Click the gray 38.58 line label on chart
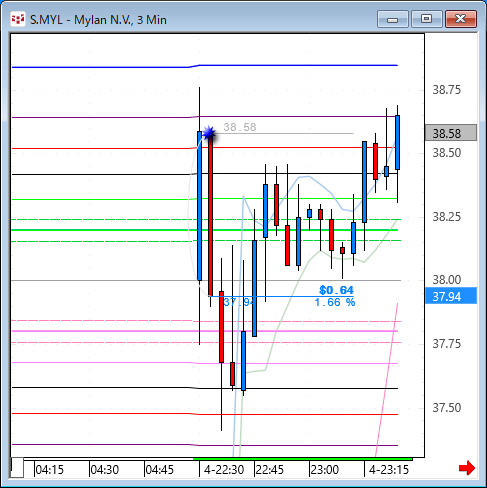This screenshot has height=488, width=487. (240, 127)
